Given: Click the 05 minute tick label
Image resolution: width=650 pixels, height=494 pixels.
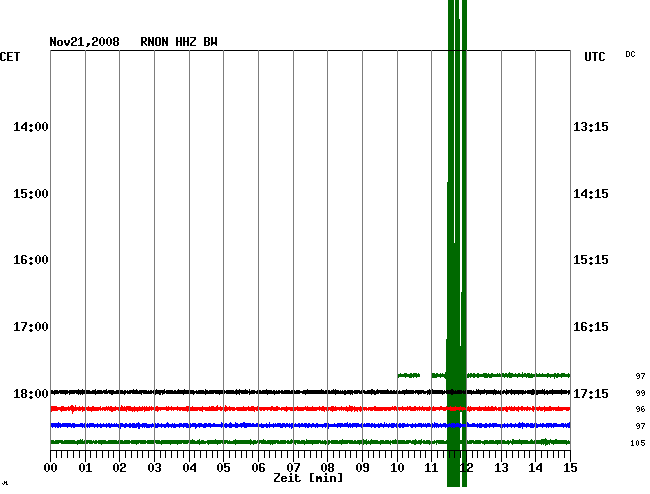Looking at the screenshot, I should click(223, 468).
